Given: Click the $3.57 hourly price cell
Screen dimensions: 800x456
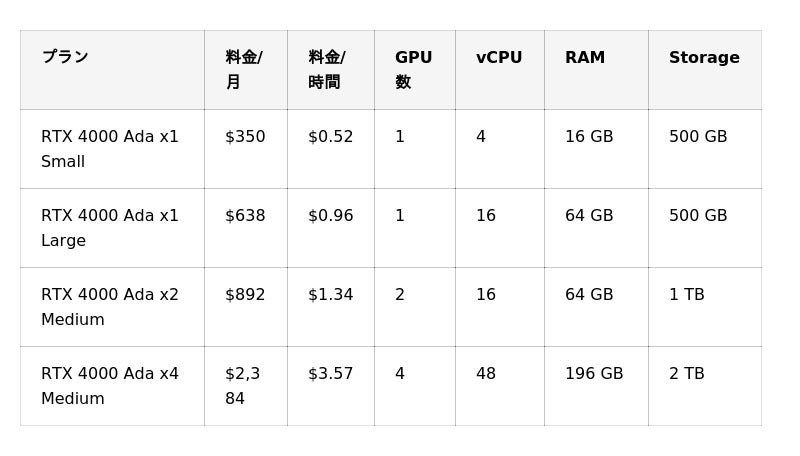Looking at the screenshot, I should [x=330, y=374].
